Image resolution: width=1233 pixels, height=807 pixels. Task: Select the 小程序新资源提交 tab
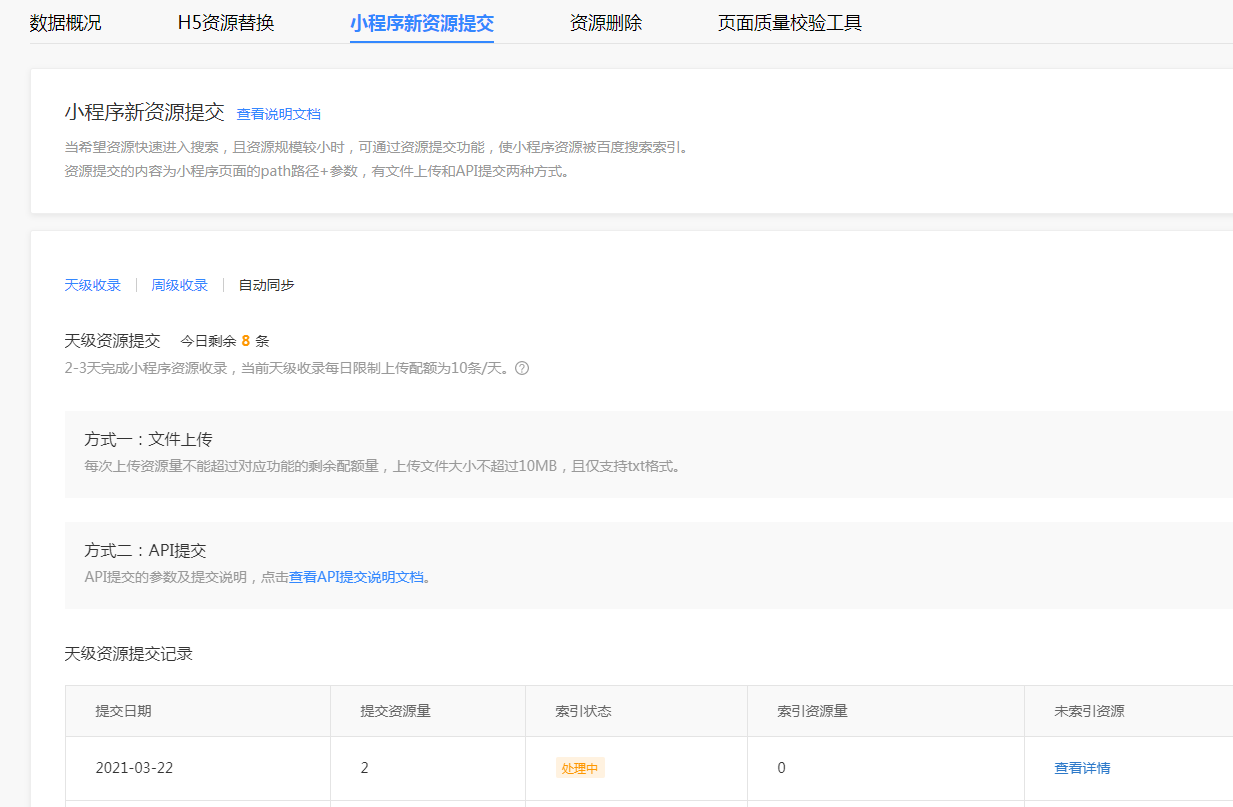(422, 23)
